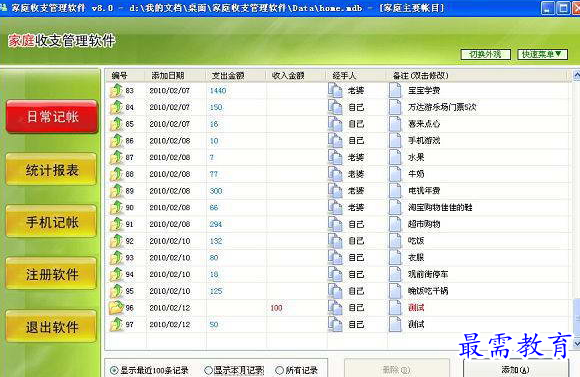
Task: Open the 注册软件 section
Action: pos(52,274)
